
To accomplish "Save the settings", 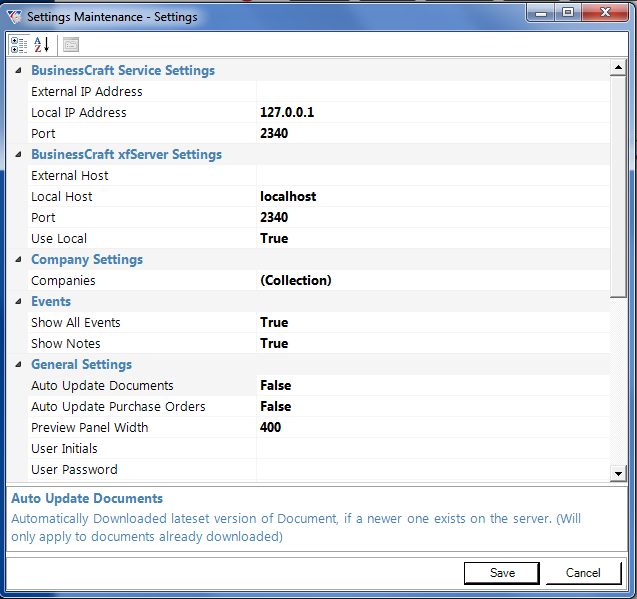I will pyautogui.click(x=502, y=573).
